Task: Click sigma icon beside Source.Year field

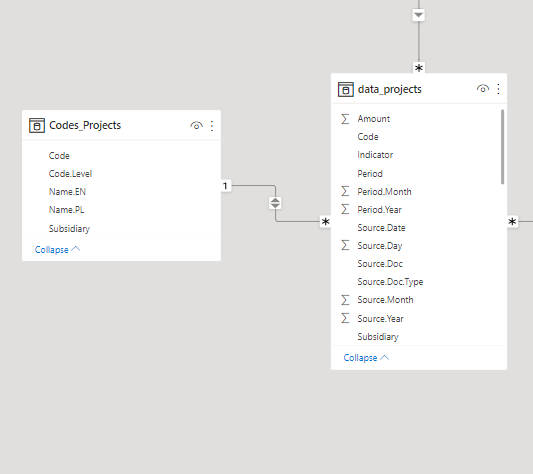Action: (345, 318)
